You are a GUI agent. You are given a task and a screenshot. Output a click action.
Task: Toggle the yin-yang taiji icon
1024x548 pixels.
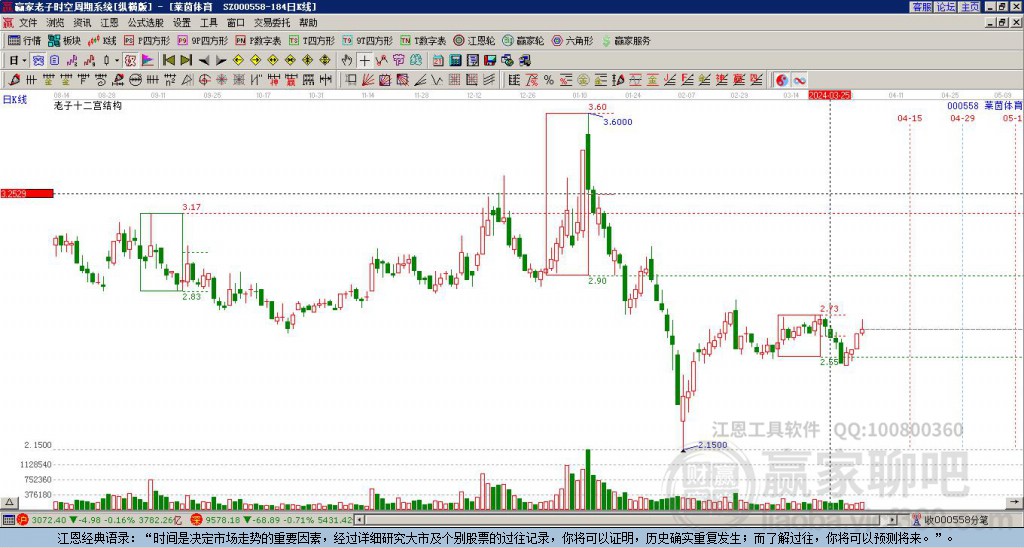coord(782,80)
